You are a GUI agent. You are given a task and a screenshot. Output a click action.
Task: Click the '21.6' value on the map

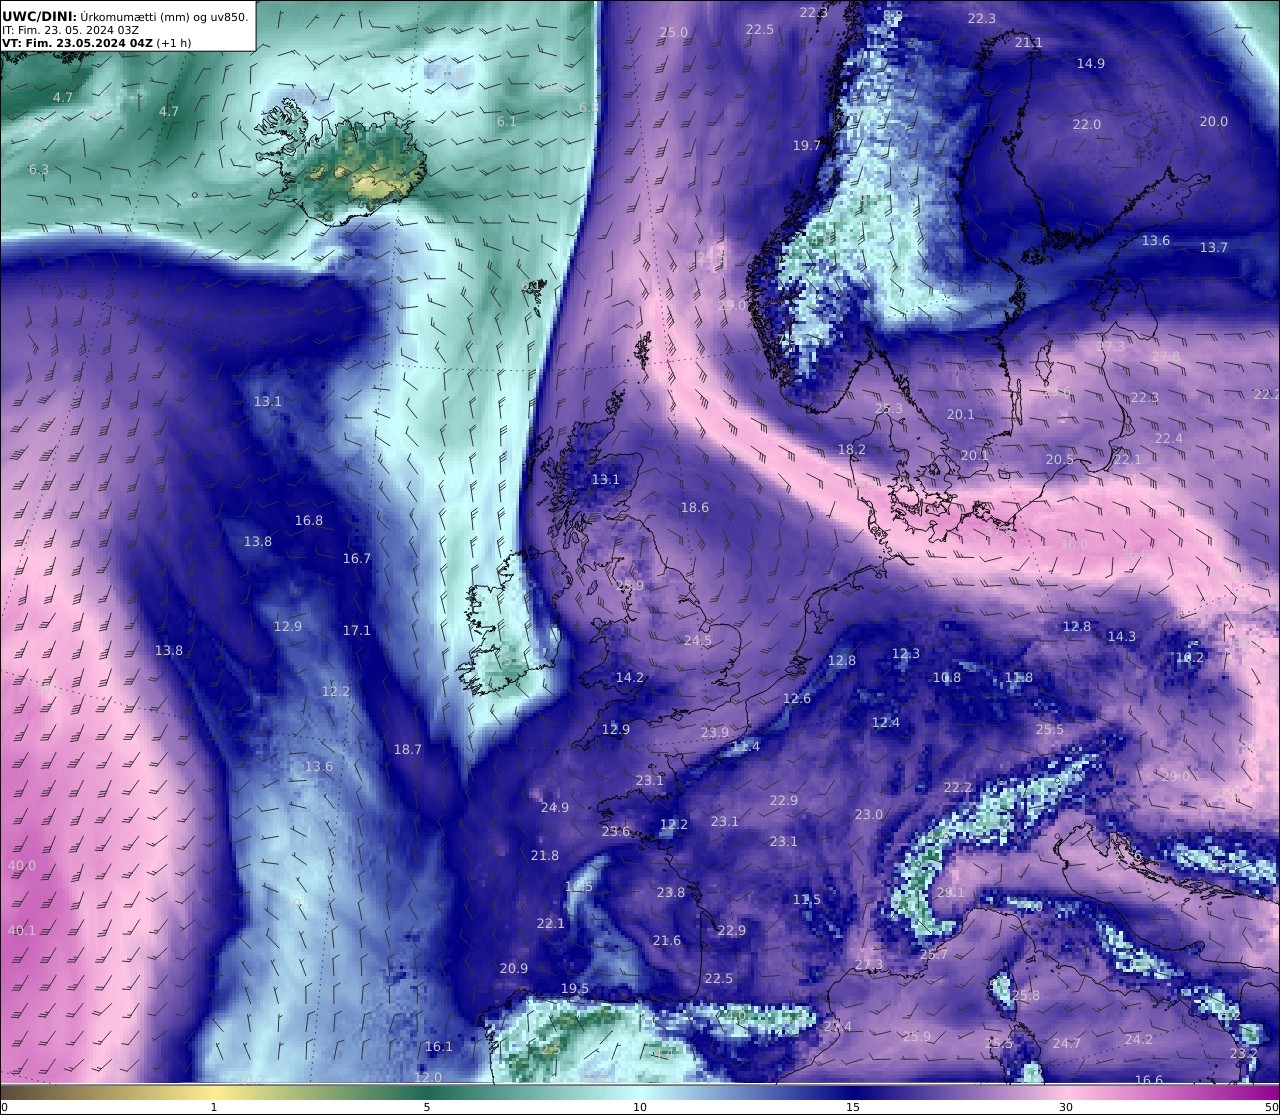point(666,941)
